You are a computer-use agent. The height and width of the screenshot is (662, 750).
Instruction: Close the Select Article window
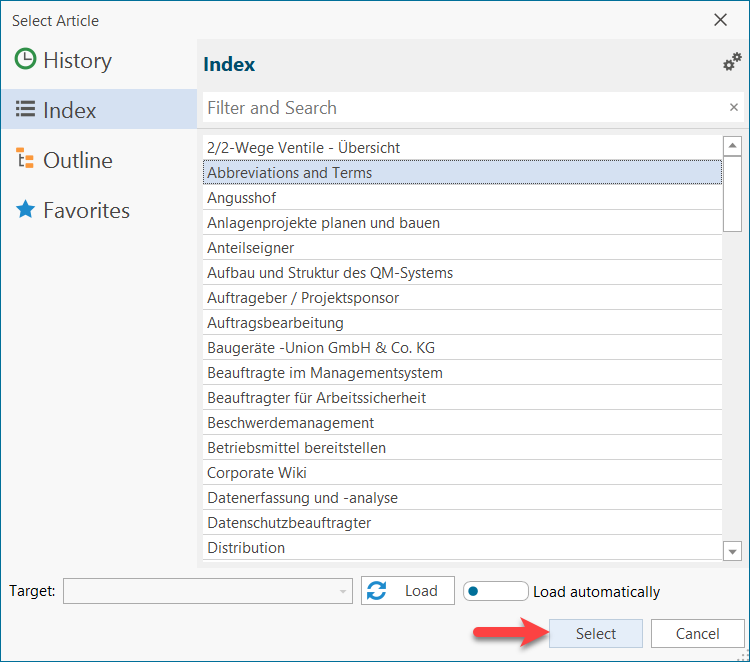[720, 19]
